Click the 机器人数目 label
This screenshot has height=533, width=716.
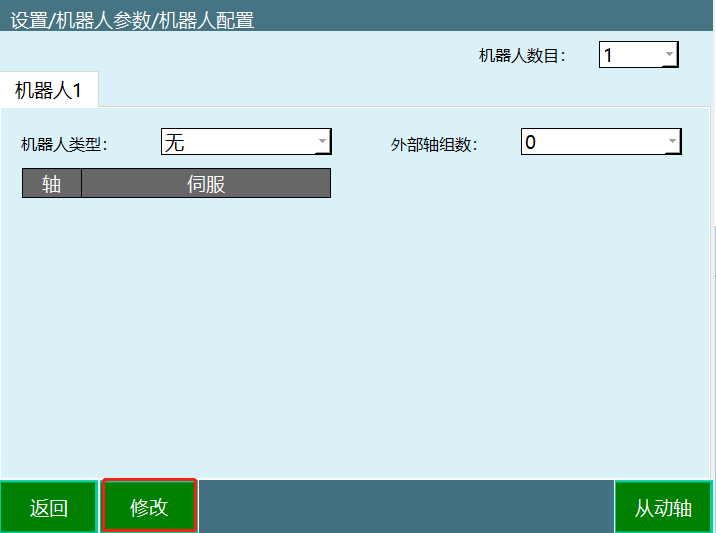pyautogui.click(x=522, y=56)
